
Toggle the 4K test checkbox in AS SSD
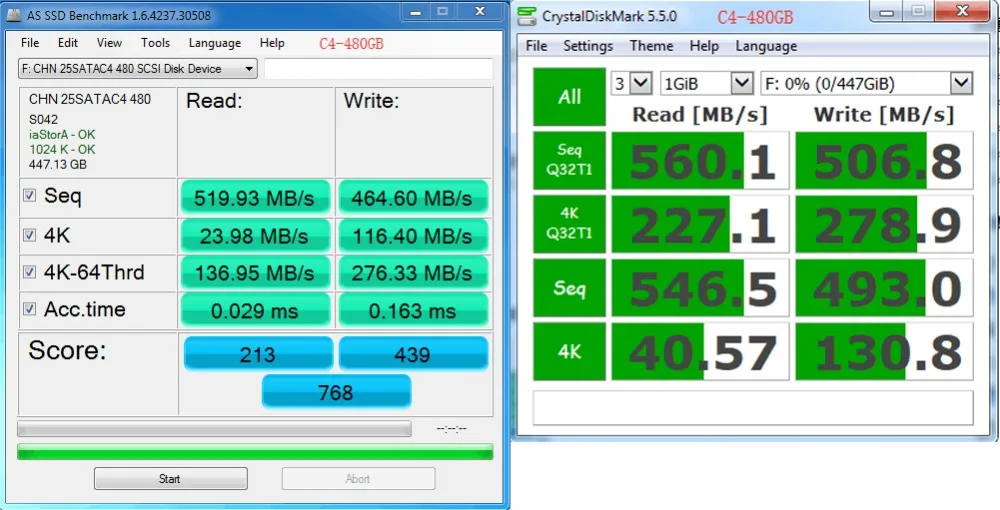tap(29, 235)
